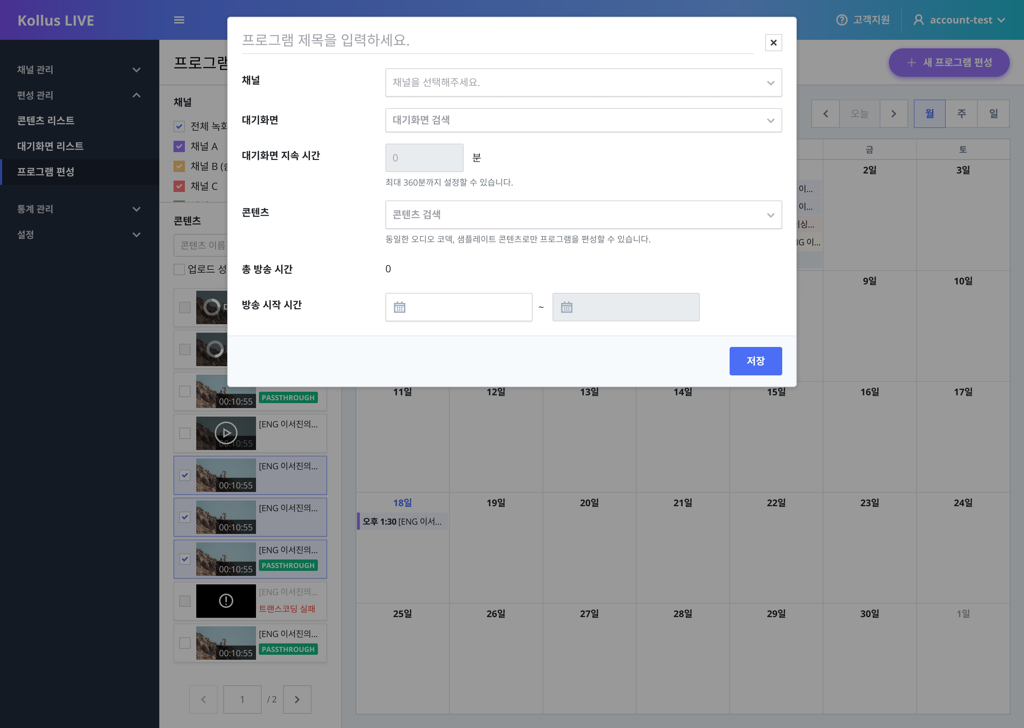Click calendar icon in broadcast start time field
This screenshot has width=1024, height=728.
[400, 307]
